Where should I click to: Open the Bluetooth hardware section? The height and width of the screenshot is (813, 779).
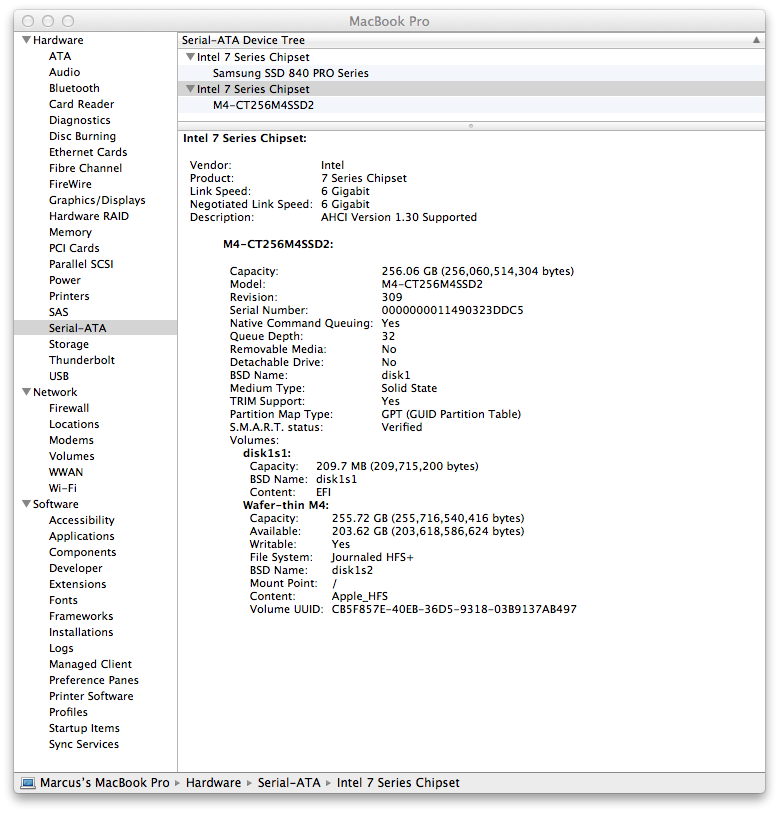coord(74,88)
